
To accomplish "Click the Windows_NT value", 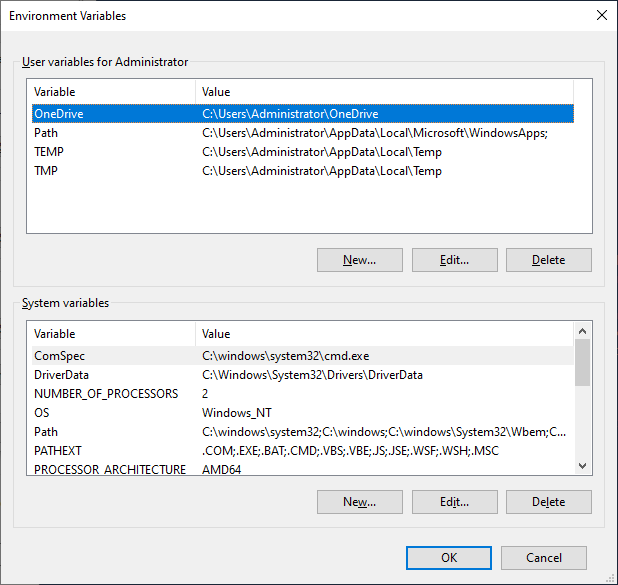I will pos(236,413).
